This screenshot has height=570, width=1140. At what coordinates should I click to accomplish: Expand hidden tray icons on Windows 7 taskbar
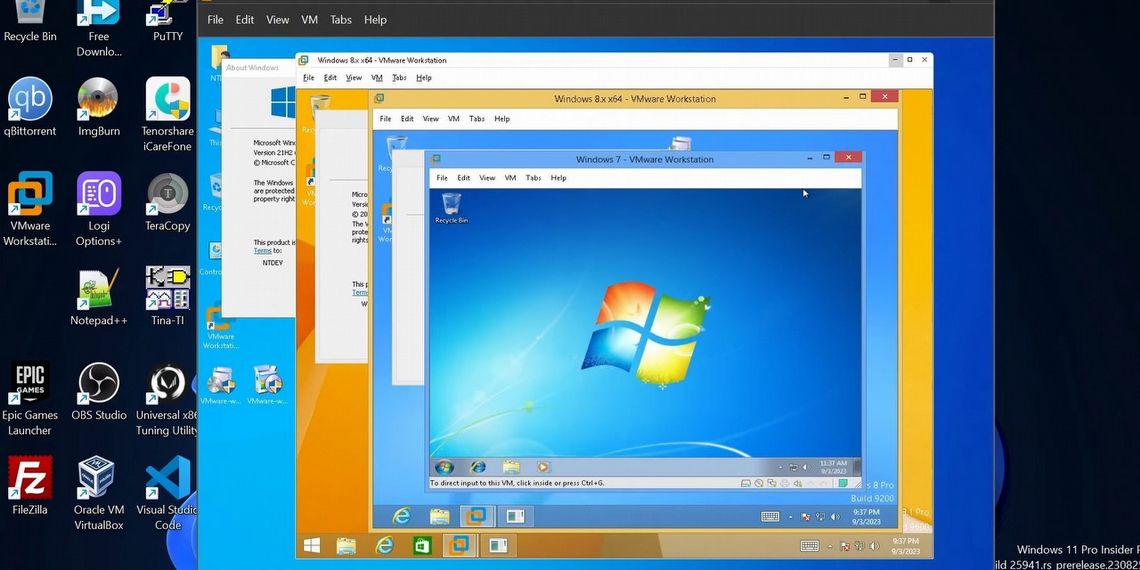780,467
